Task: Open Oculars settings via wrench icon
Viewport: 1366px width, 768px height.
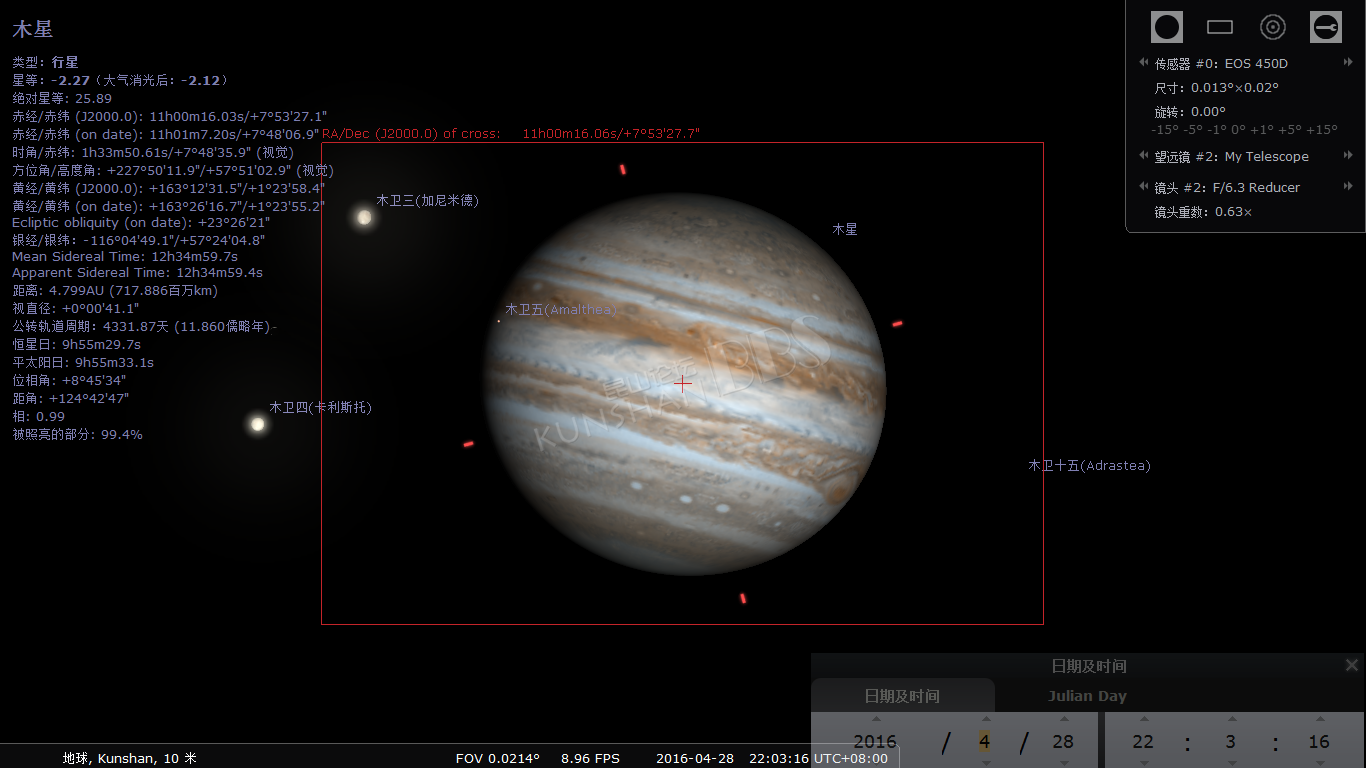Action: click(x=1325, y=27)
